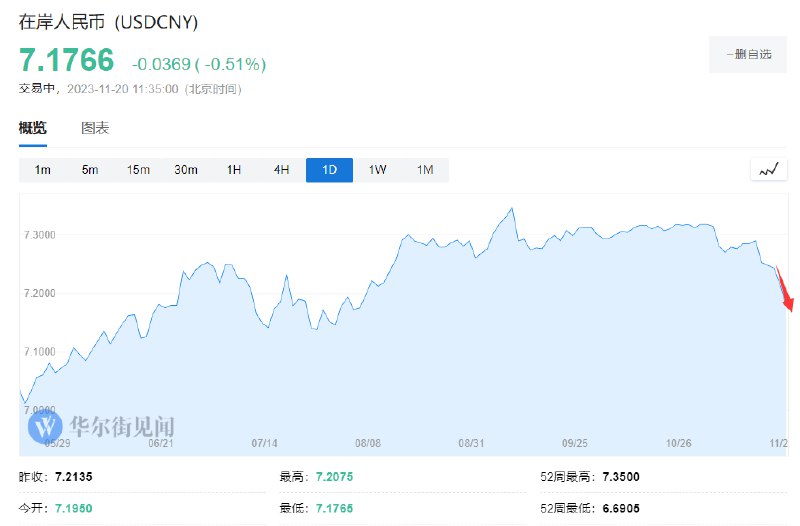Click the highlighted 1D interval button
This screenshot has width=800, height=526.
(329, 170)
